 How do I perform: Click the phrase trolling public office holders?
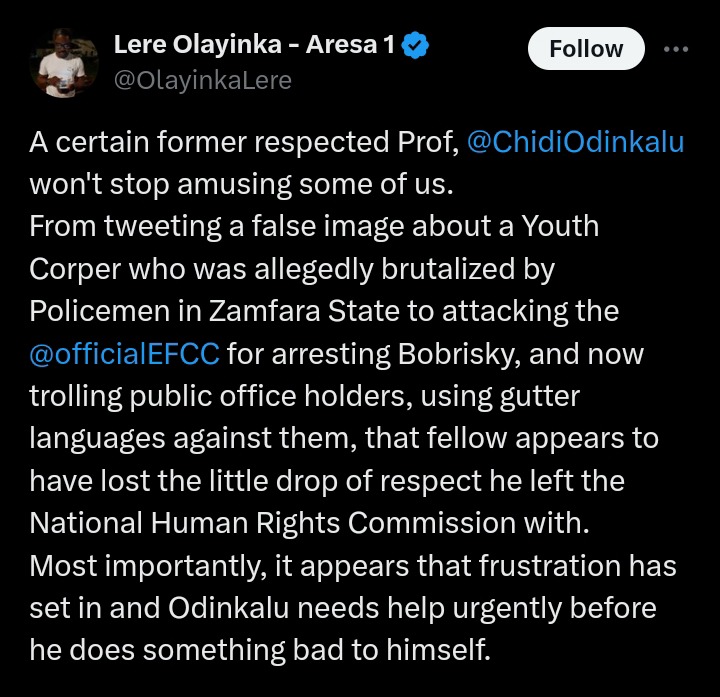pos(220,396)
